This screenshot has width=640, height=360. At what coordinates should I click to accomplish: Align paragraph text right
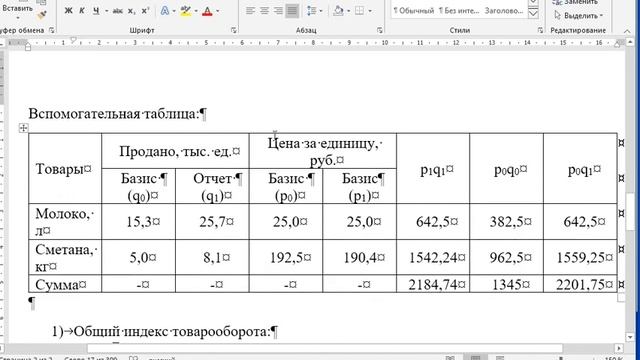(278, 11)
